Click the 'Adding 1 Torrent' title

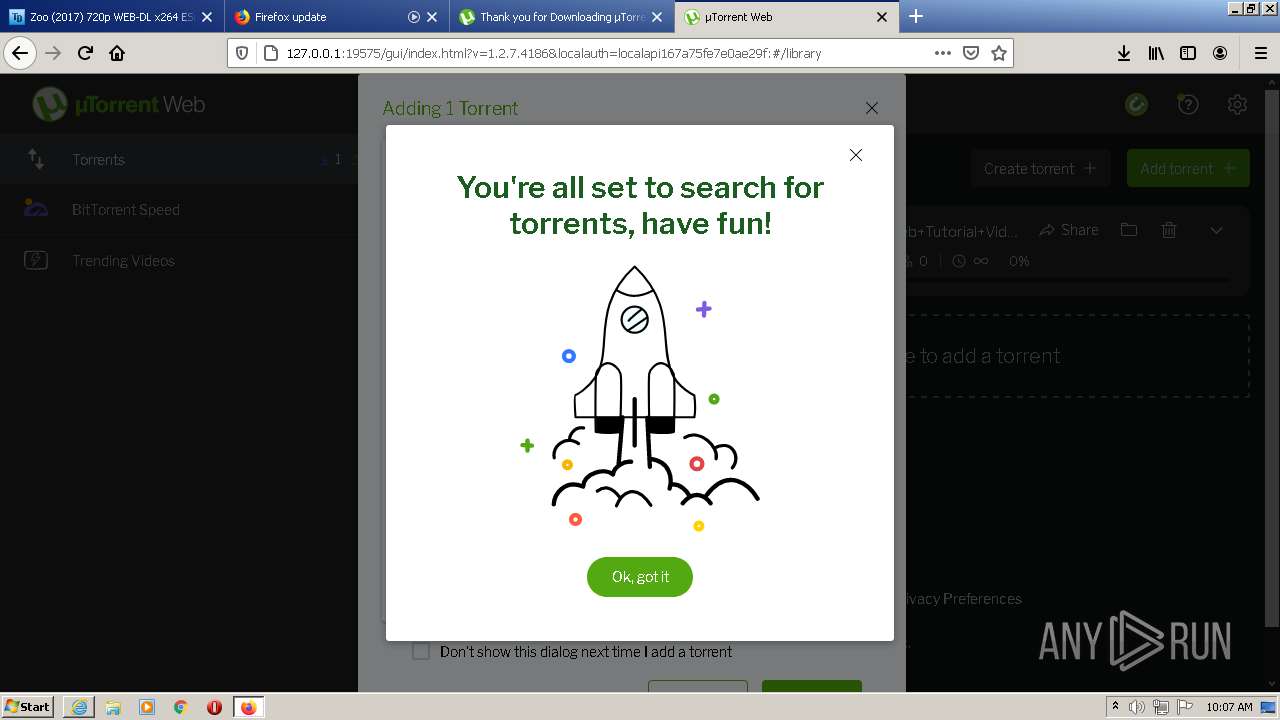(x=450, y=108)
